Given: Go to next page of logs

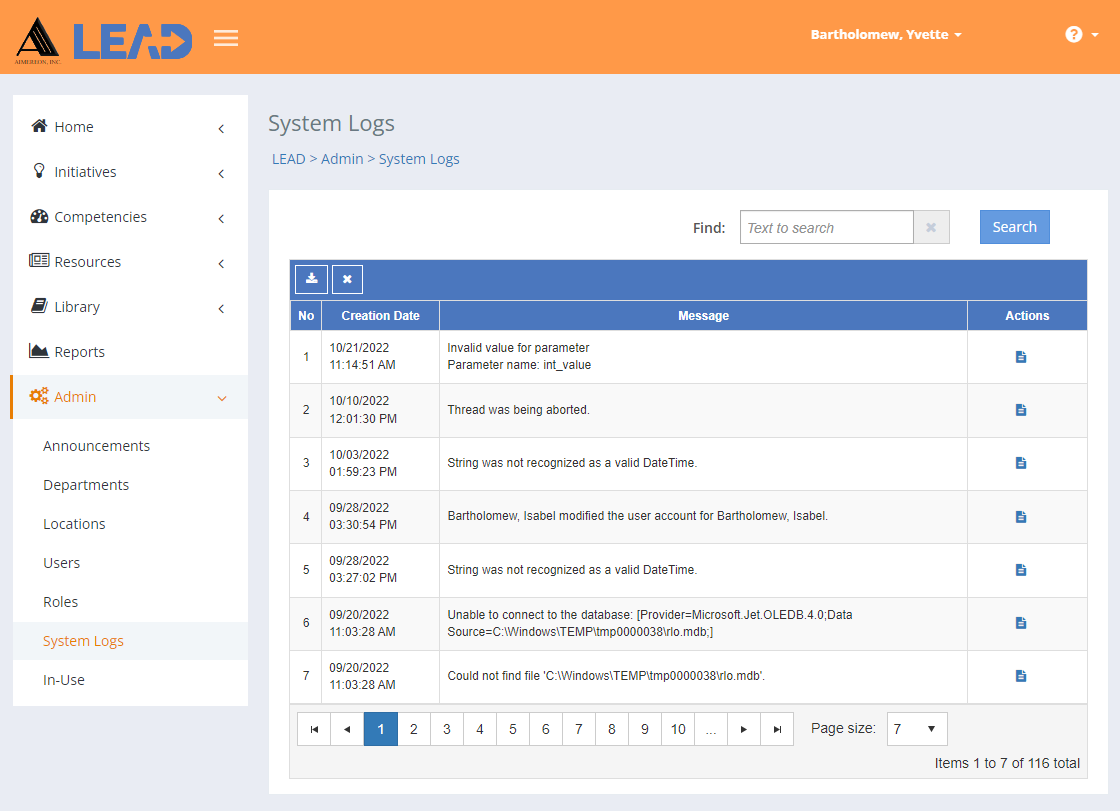Looking at the screenshot, I should [x=744, y=729].
